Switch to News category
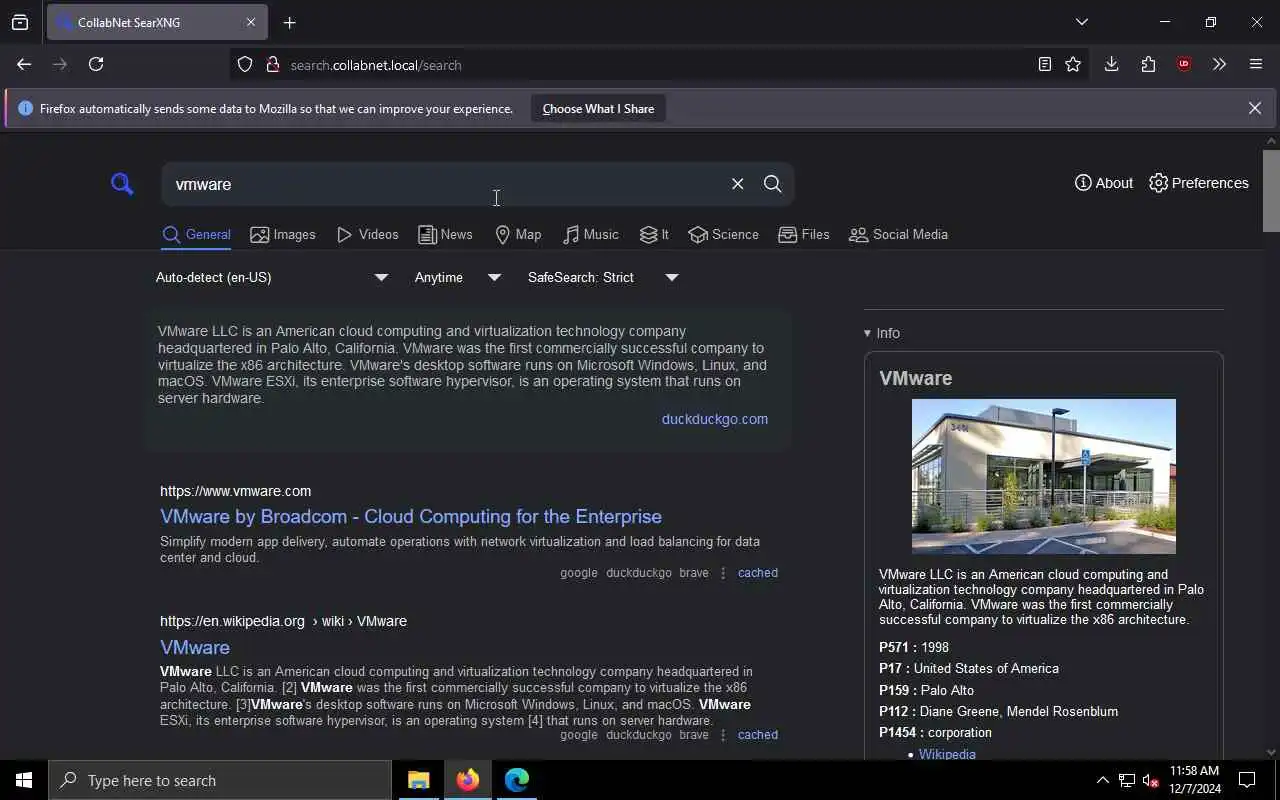Image resolution: width=1280 pixels, height=800 pixels. coord(445,235)
